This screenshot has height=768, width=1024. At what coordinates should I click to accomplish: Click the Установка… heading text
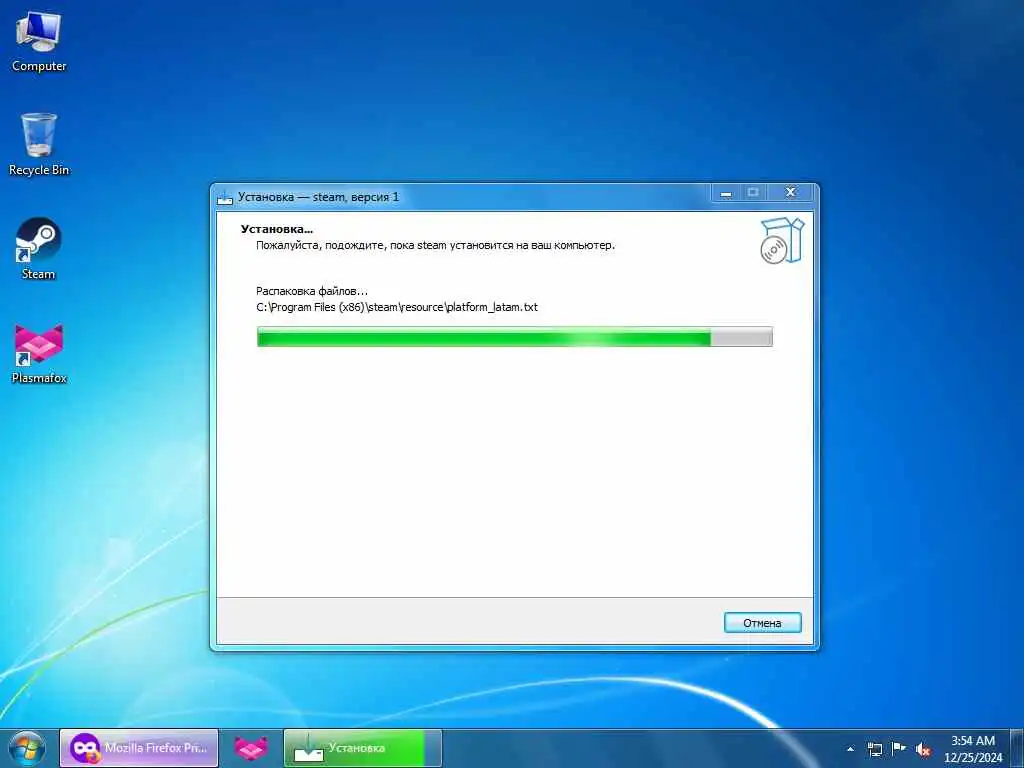click(277, 229)
